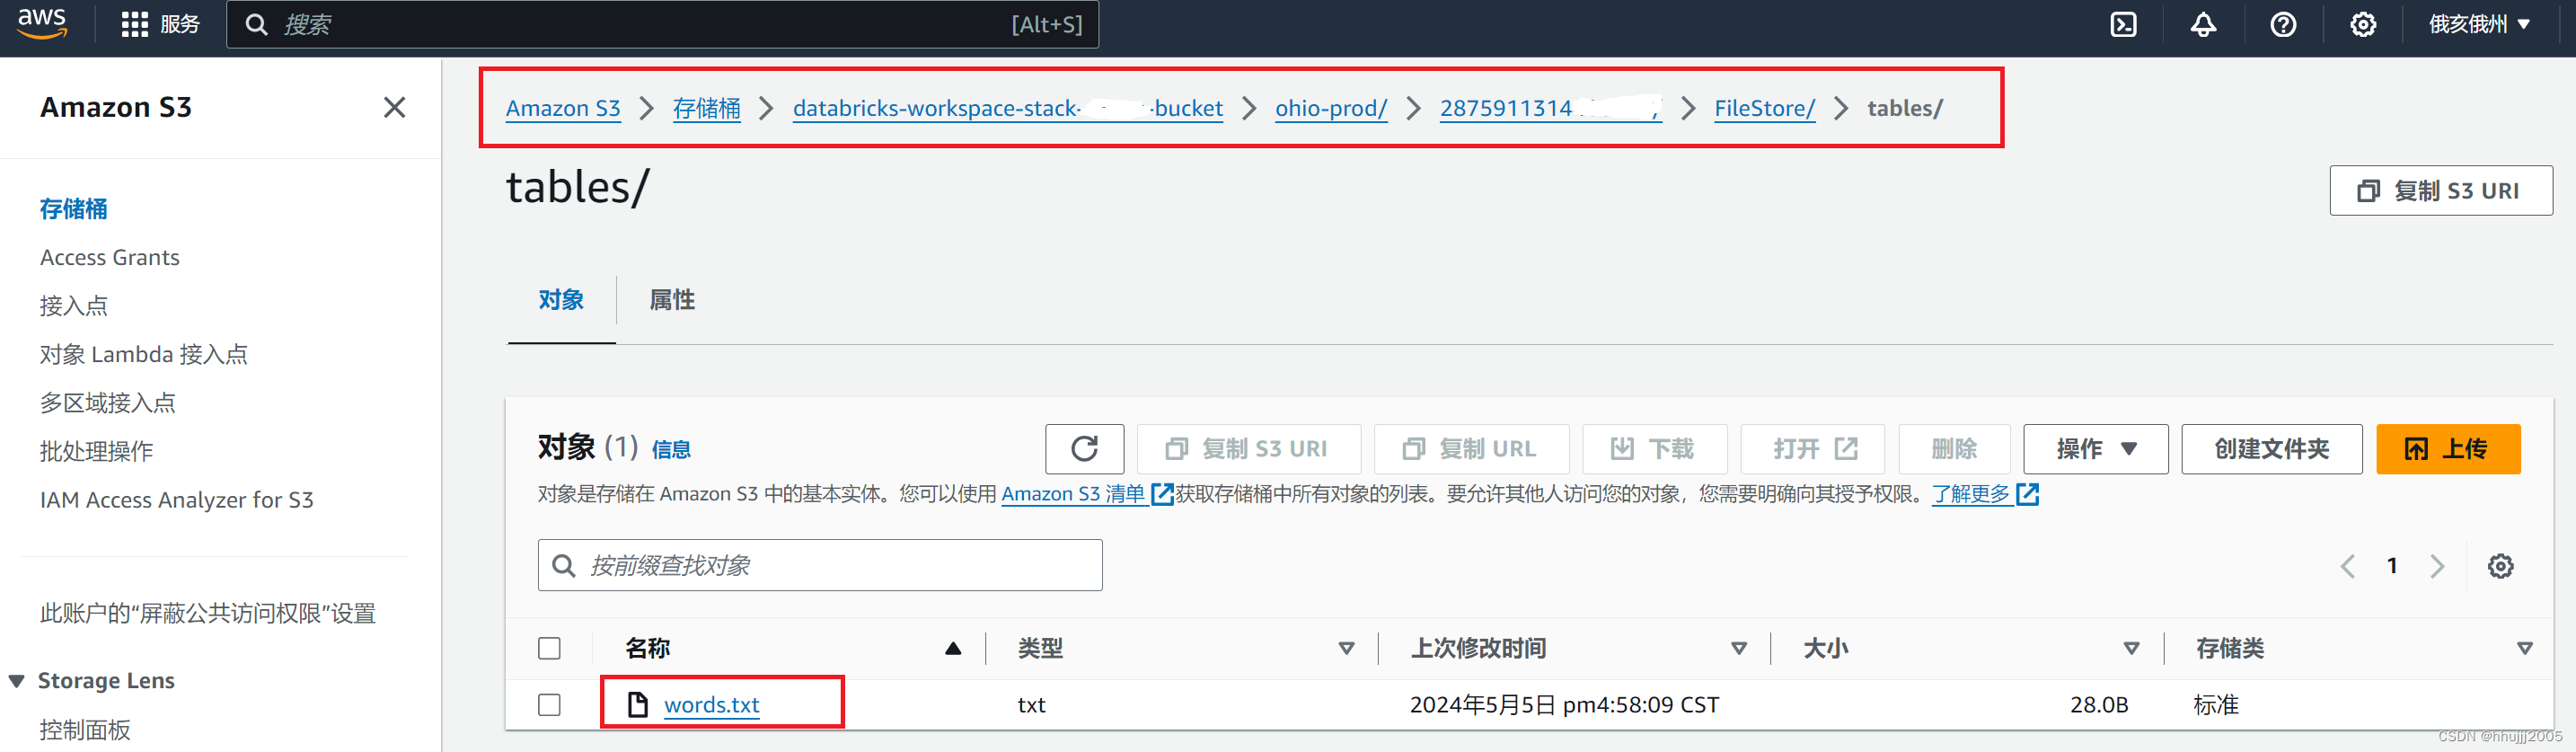Click the 上传 upload button
Viewport: 2576px width, 752px height.
coord(2447,449)
